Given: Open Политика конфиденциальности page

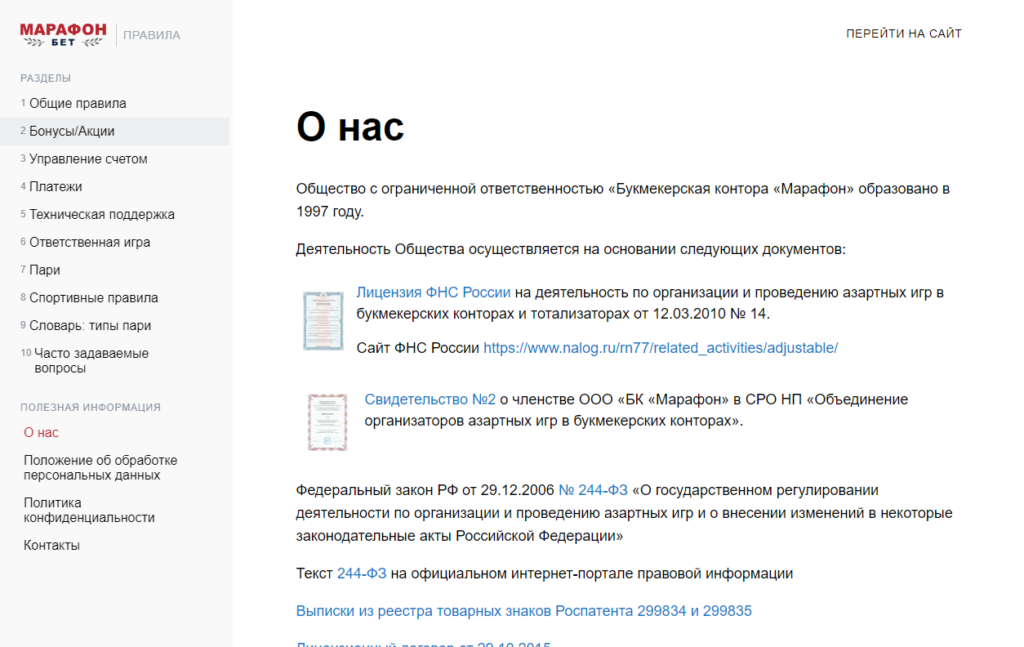Looking at the screenshot, I should tap(89, 510).
